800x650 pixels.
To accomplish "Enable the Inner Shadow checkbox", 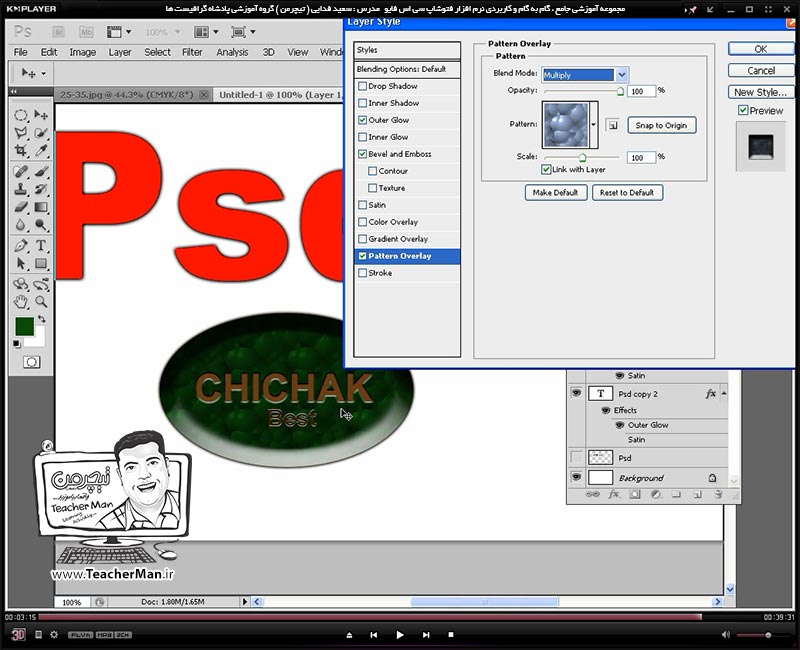I will point(362,103).
